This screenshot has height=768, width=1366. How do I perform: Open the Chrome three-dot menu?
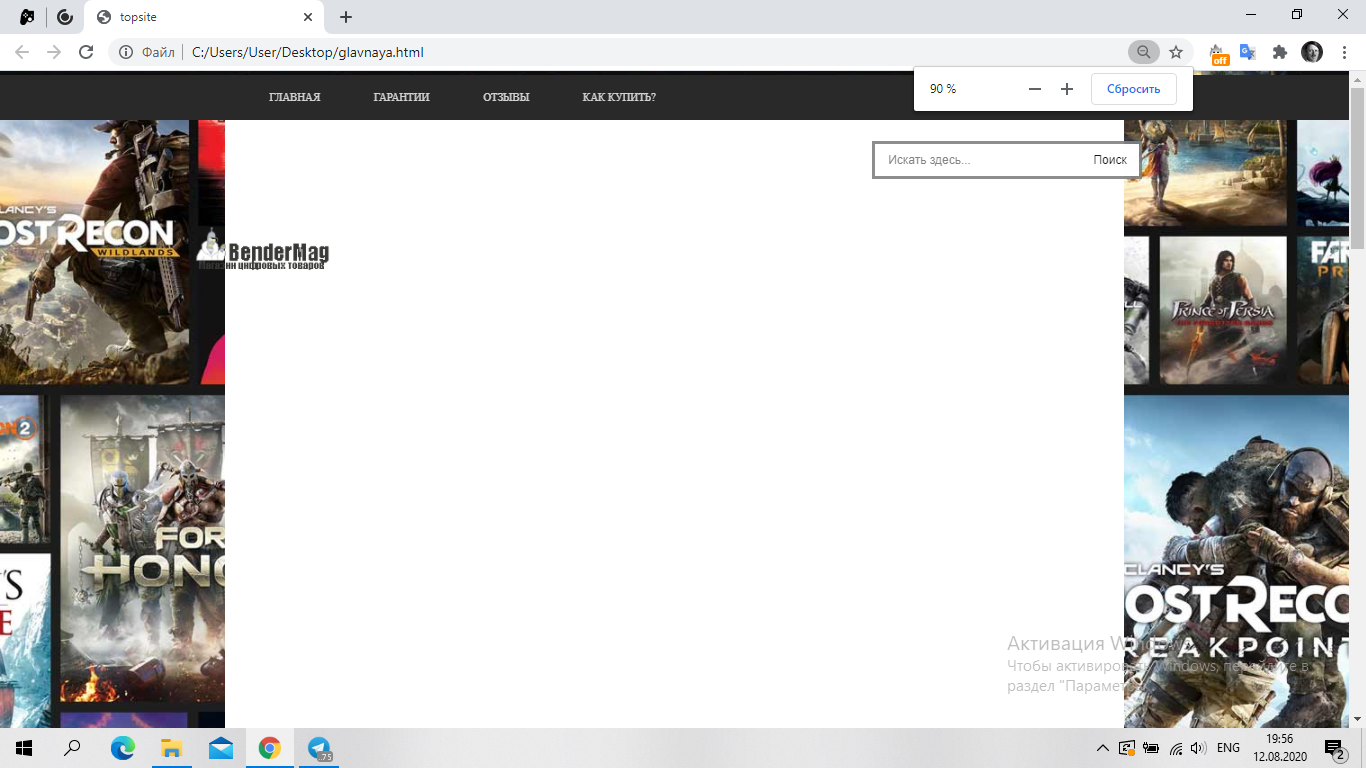point(1344,52)
